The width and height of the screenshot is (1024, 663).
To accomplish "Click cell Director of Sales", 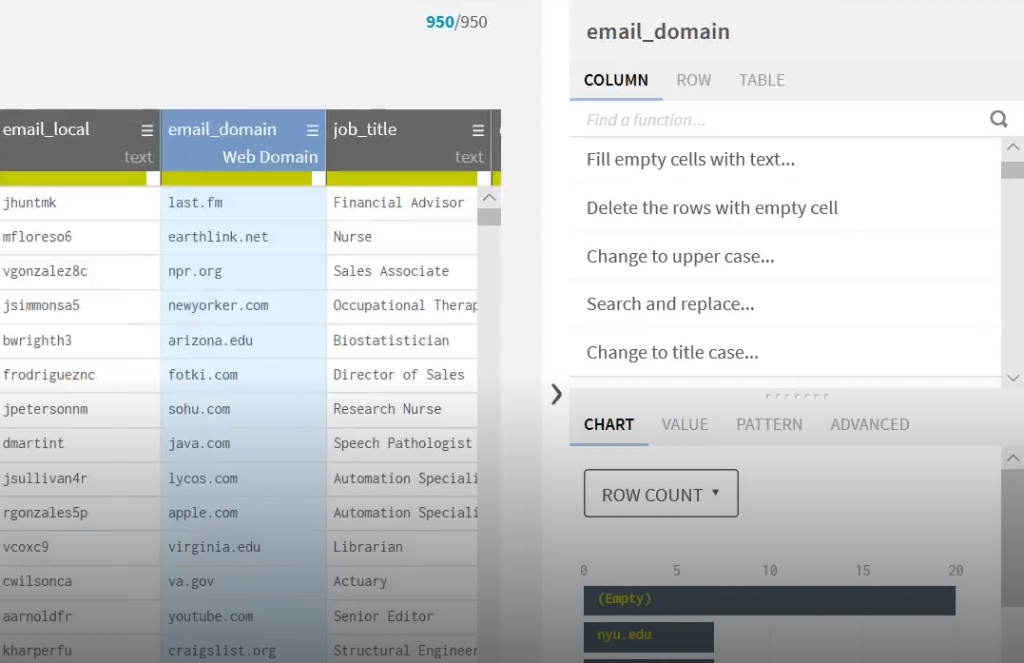I will click(402, 375).
